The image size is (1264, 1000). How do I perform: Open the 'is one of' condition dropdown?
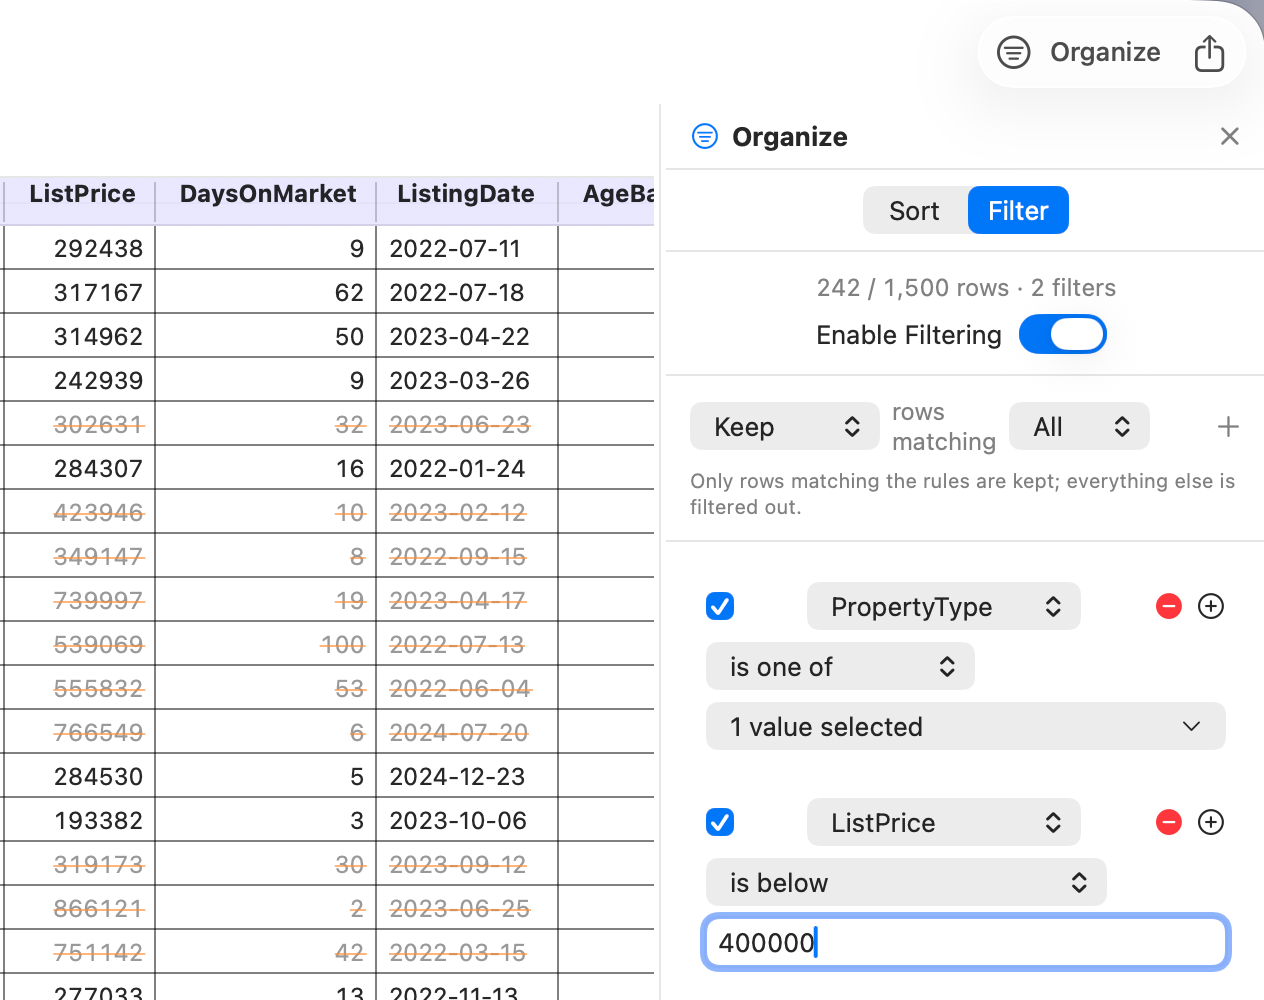point(840,666)
